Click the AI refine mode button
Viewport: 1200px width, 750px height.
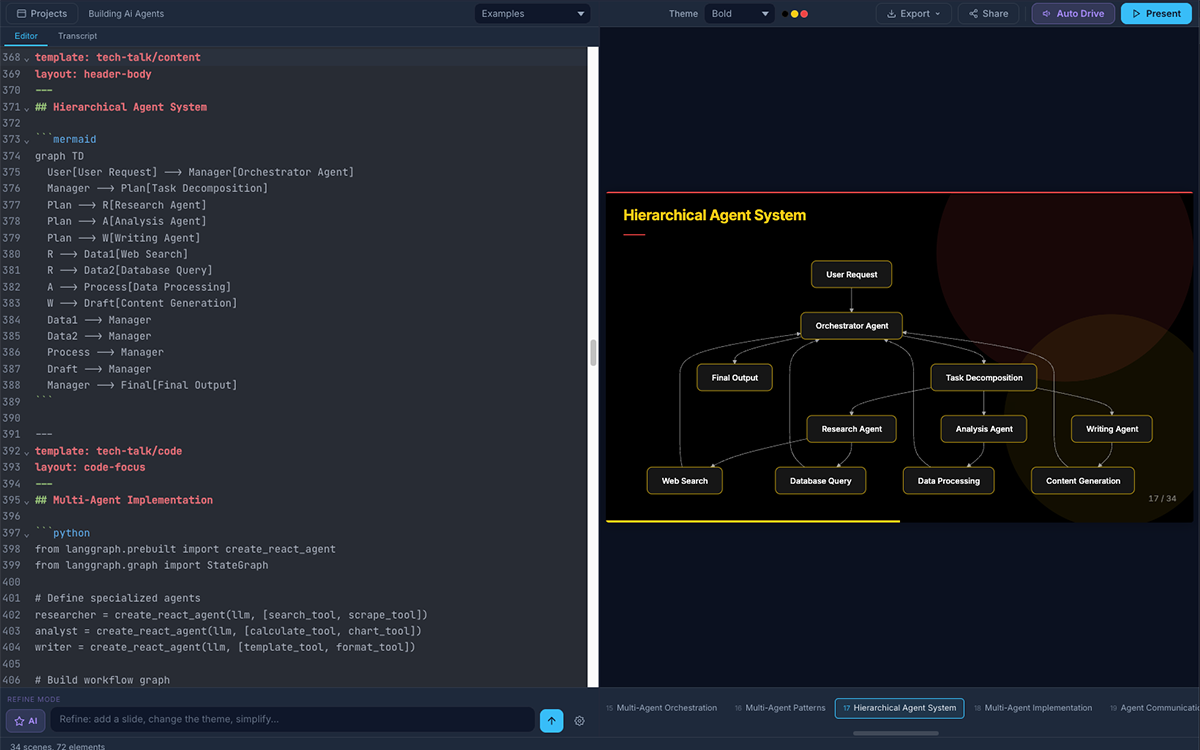click(x=26, y=720)
